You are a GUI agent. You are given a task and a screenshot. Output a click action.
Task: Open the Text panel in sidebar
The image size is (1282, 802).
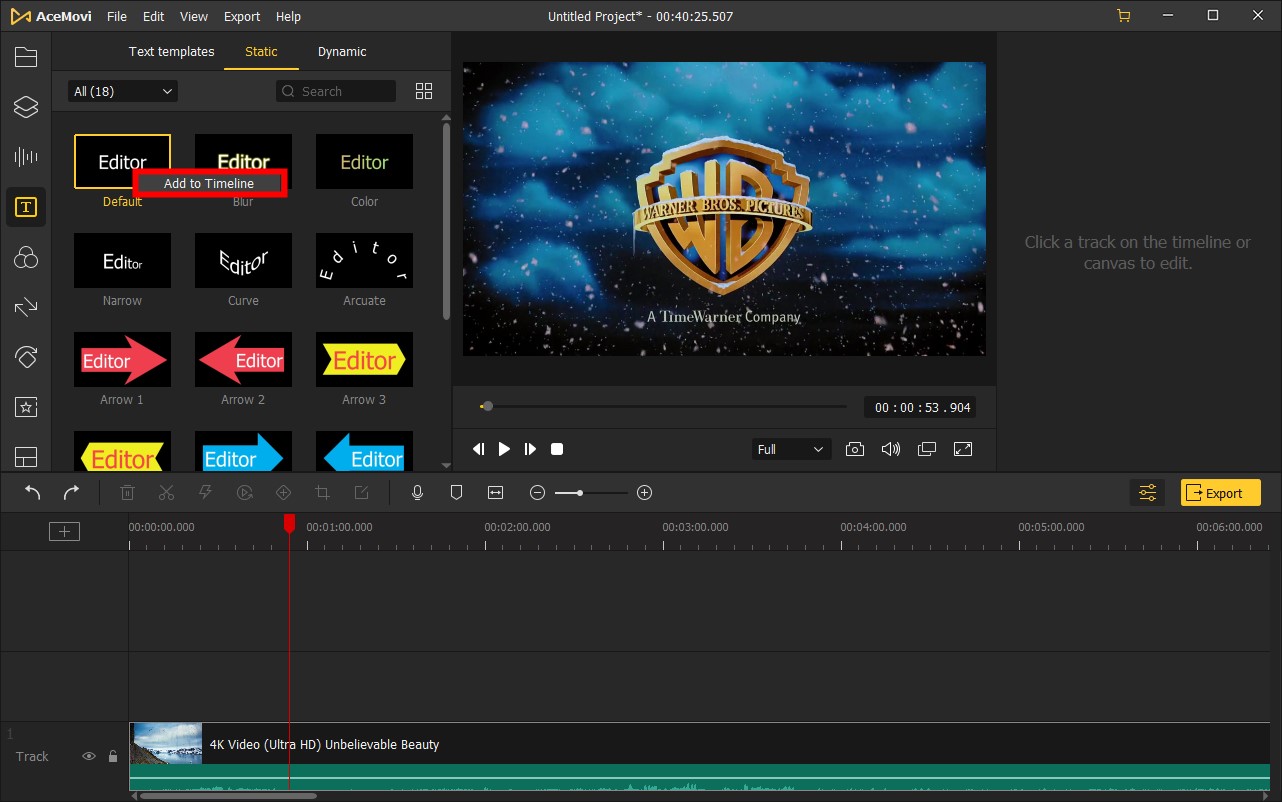(26, 207)
